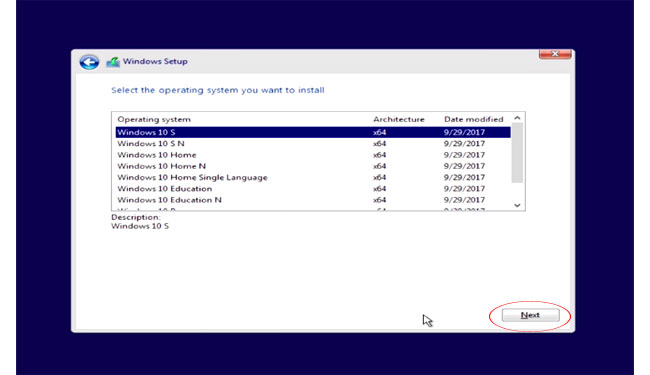This screenshot has height=375, width=650.
Task: Select the Windows 10 S row
Action: tap(313, 132)
